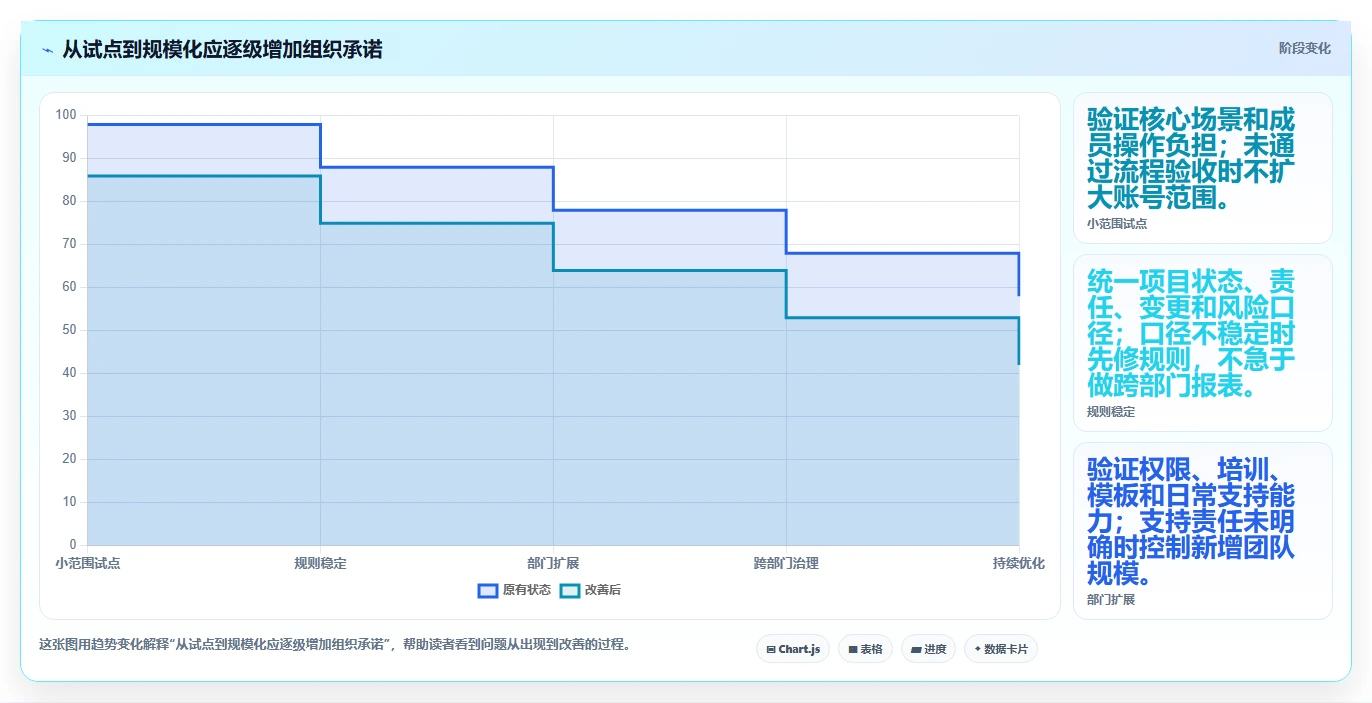The width and height of the screenshot is (1372, 703).
Task: Click the 100 y-axis value
Action: coord(66,115)
